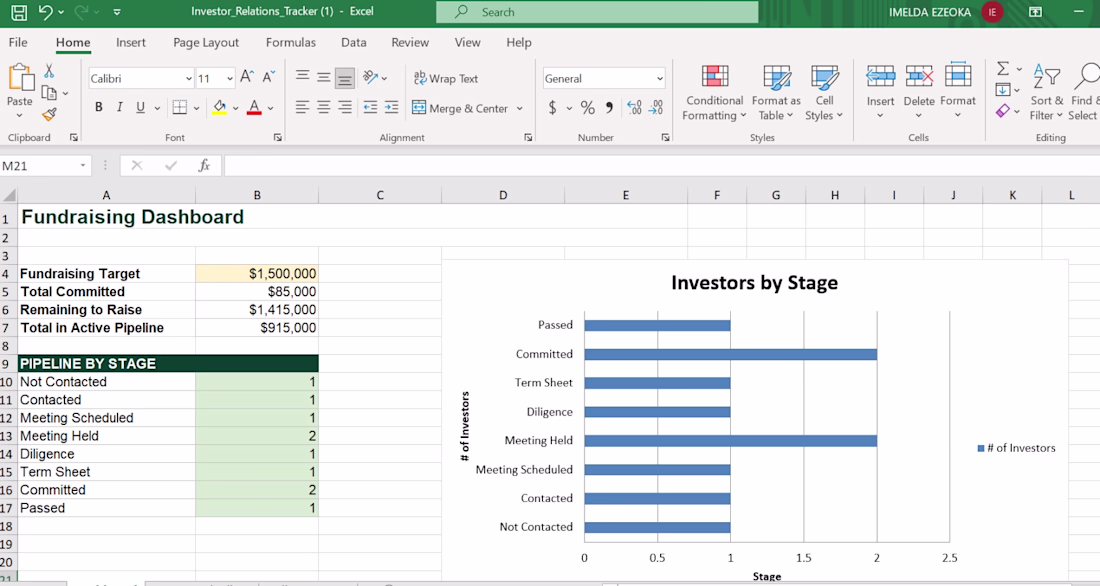Save the workbook with the Save icon
This screenshot has height=586, width=1100.
point(19,12)
